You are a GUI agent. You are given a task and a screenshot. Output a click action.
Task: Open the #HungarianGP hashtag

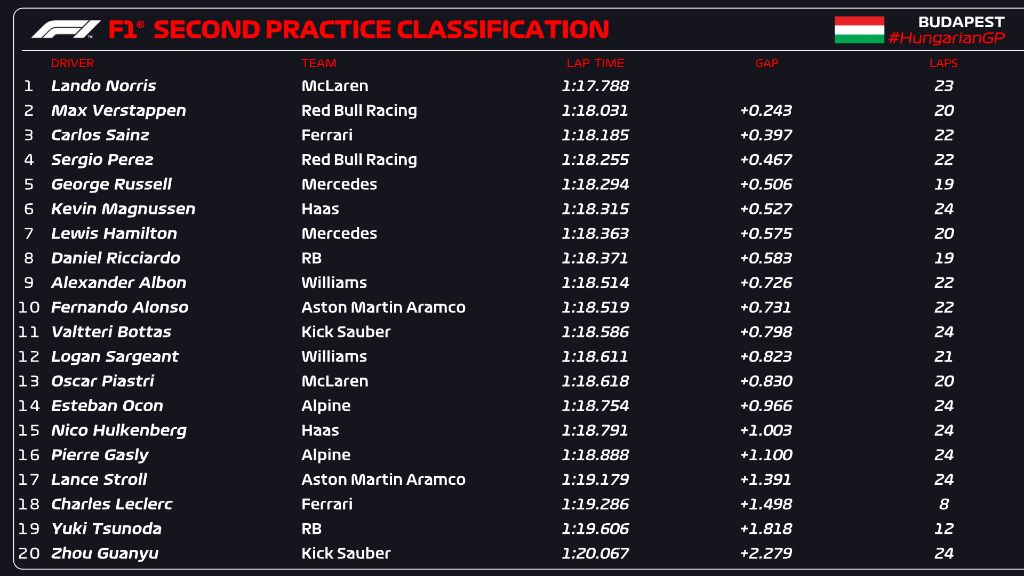tap(946, 38)
